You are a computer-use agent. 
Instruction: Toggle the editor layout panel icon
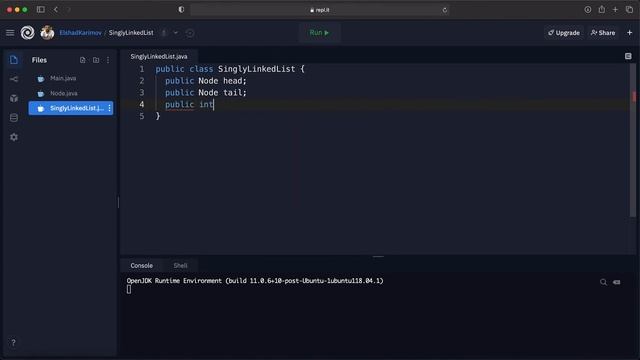[x=628, y=56]
